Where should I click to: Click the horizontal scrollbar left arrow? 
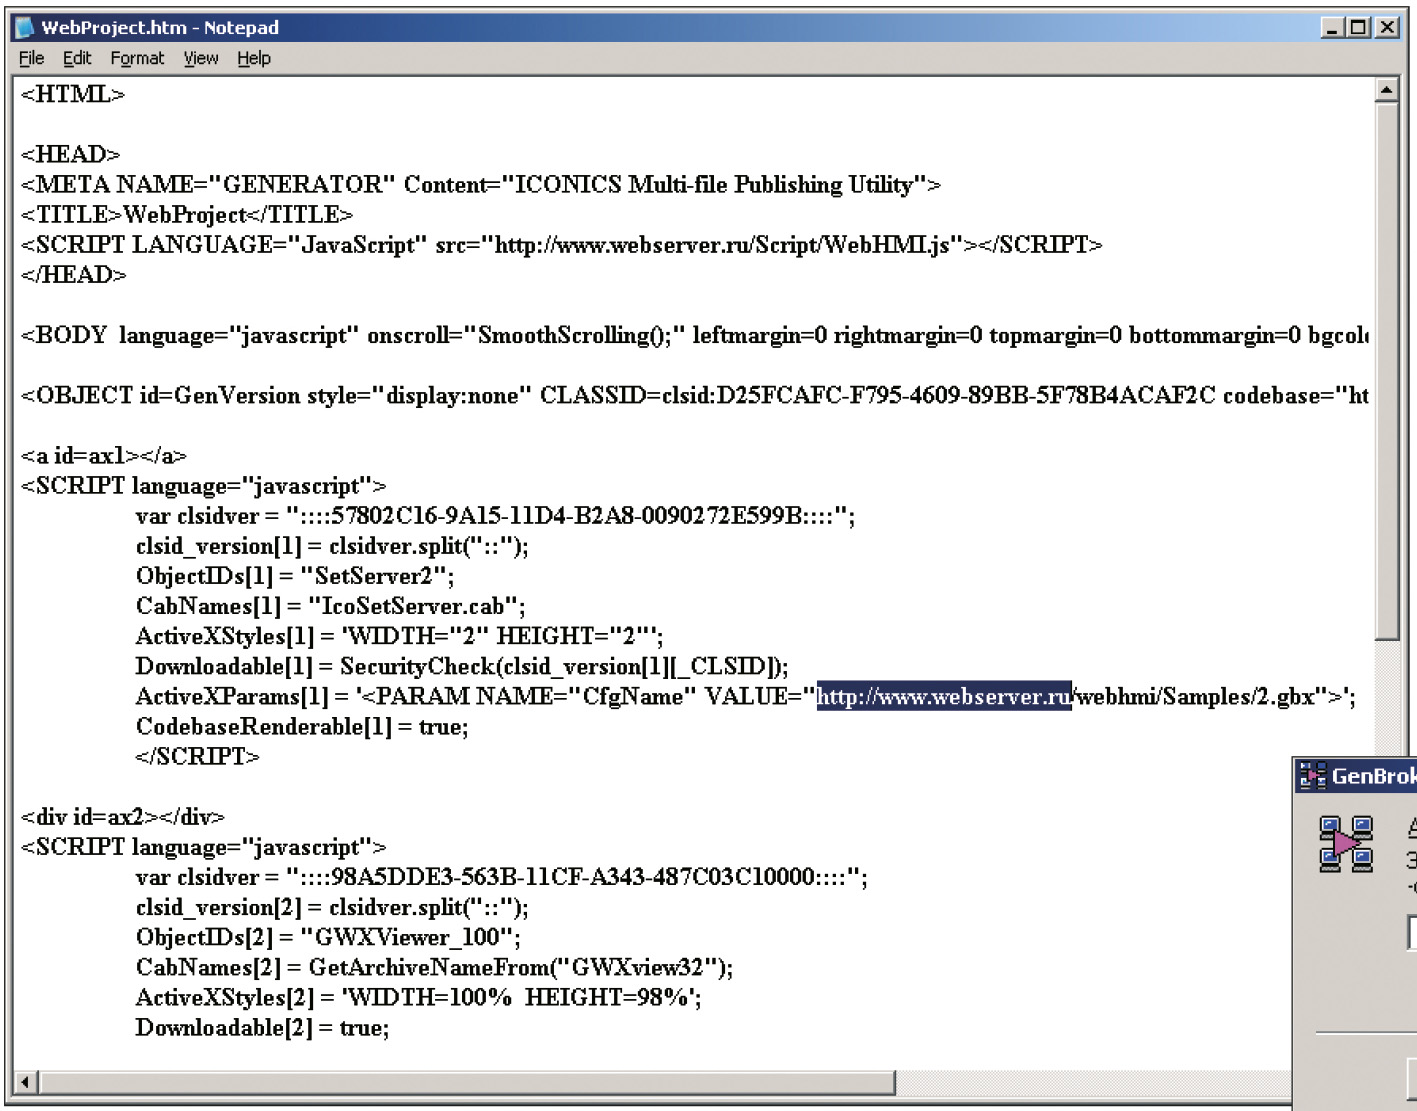point(27,1082)
